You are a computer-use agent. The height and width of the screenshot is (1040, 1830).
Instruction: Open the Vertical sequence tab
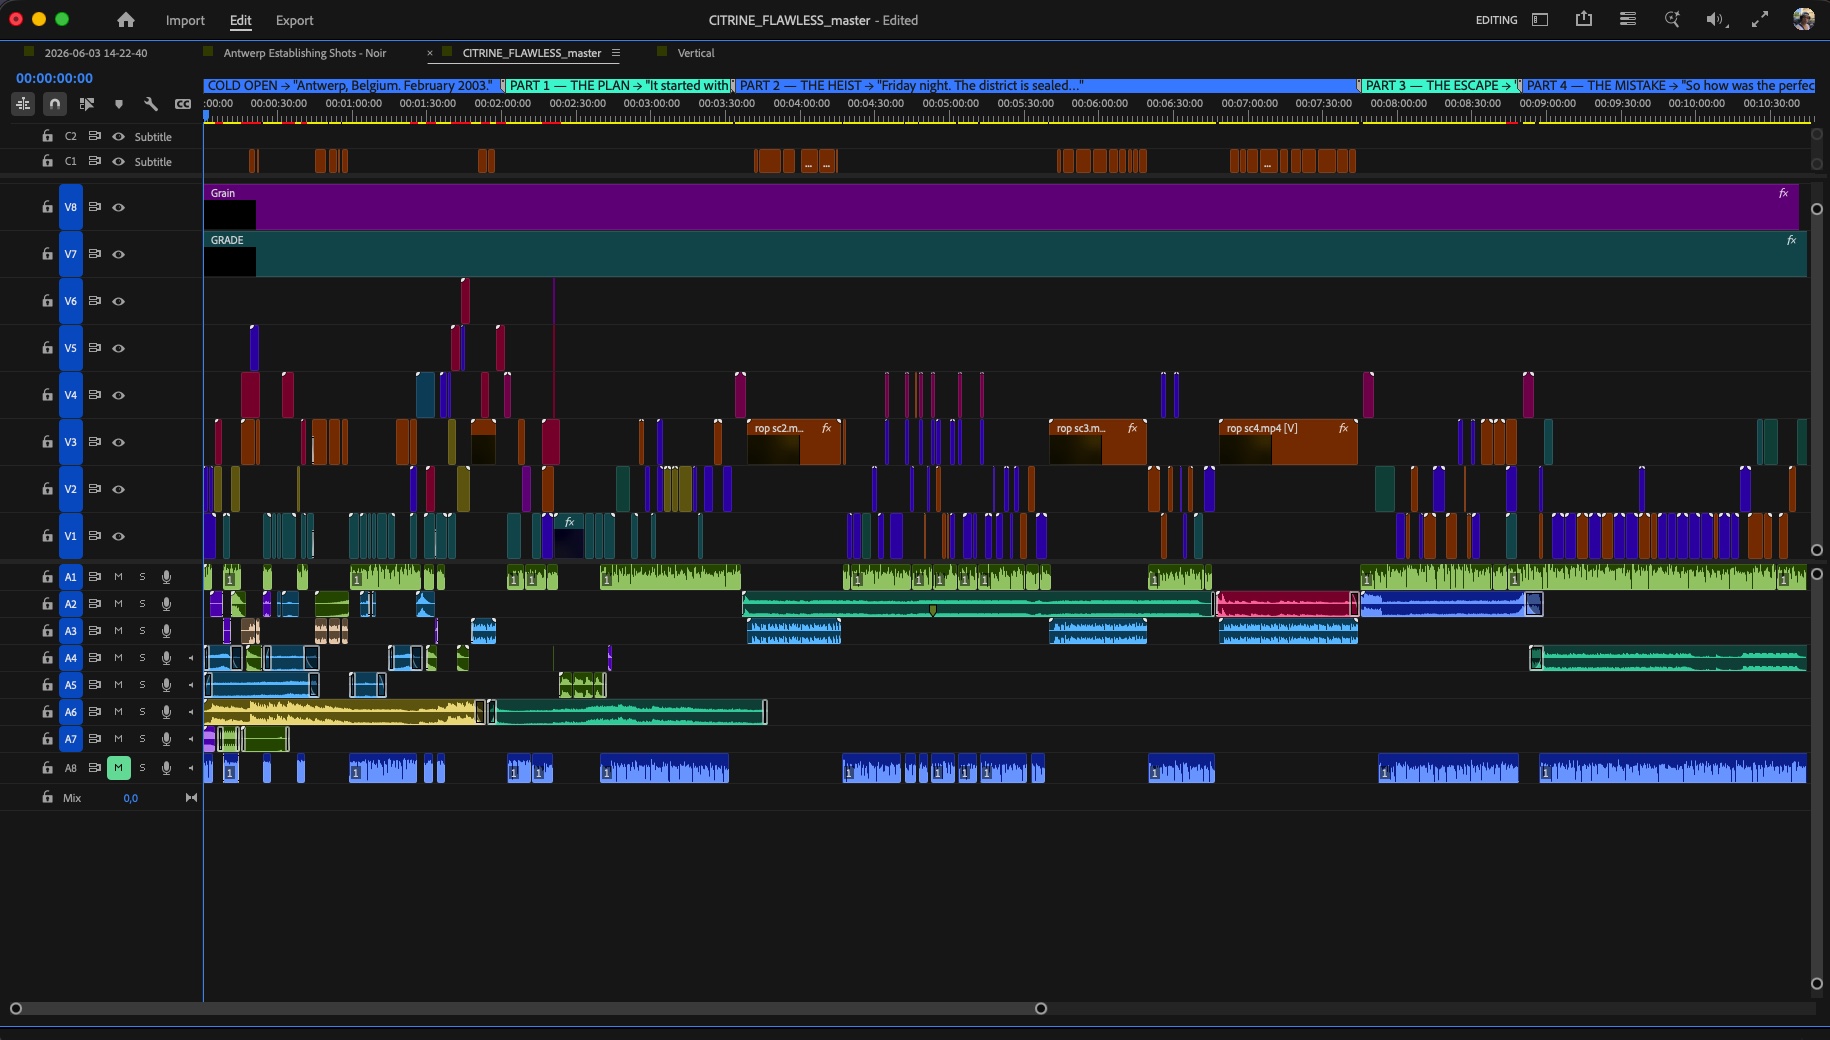(696, 53)
